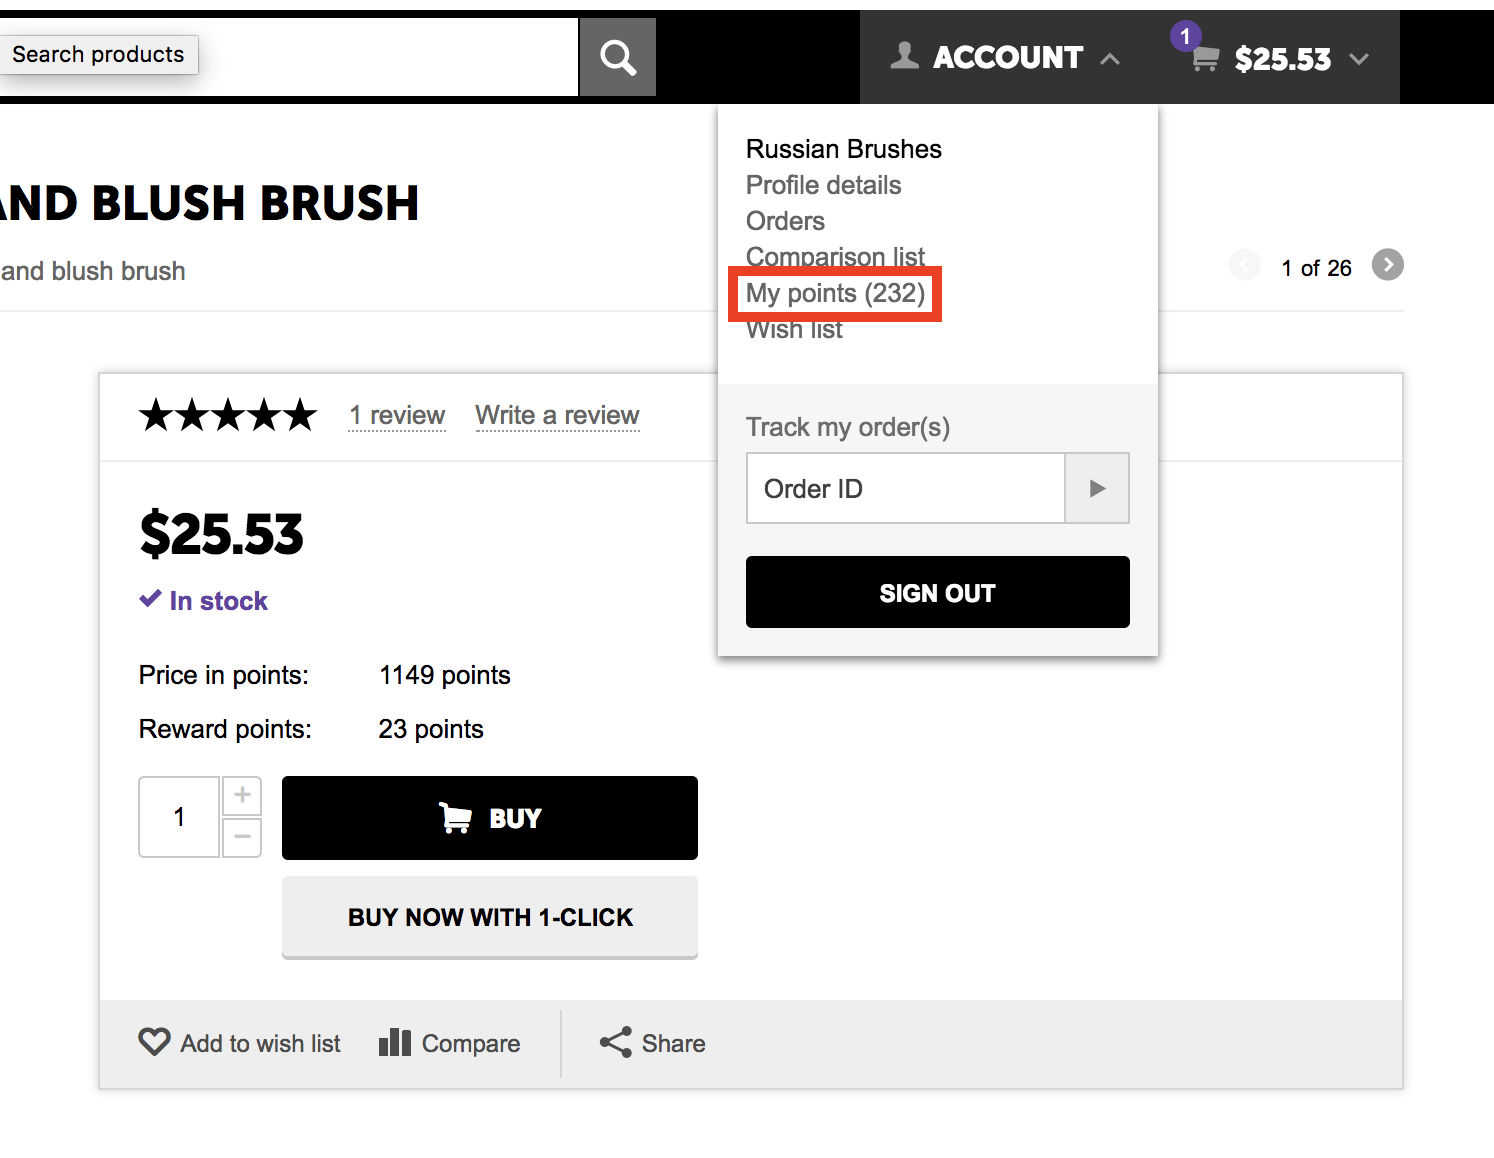
Task: Select Orders in the account menu
Action: coord(785,221)
